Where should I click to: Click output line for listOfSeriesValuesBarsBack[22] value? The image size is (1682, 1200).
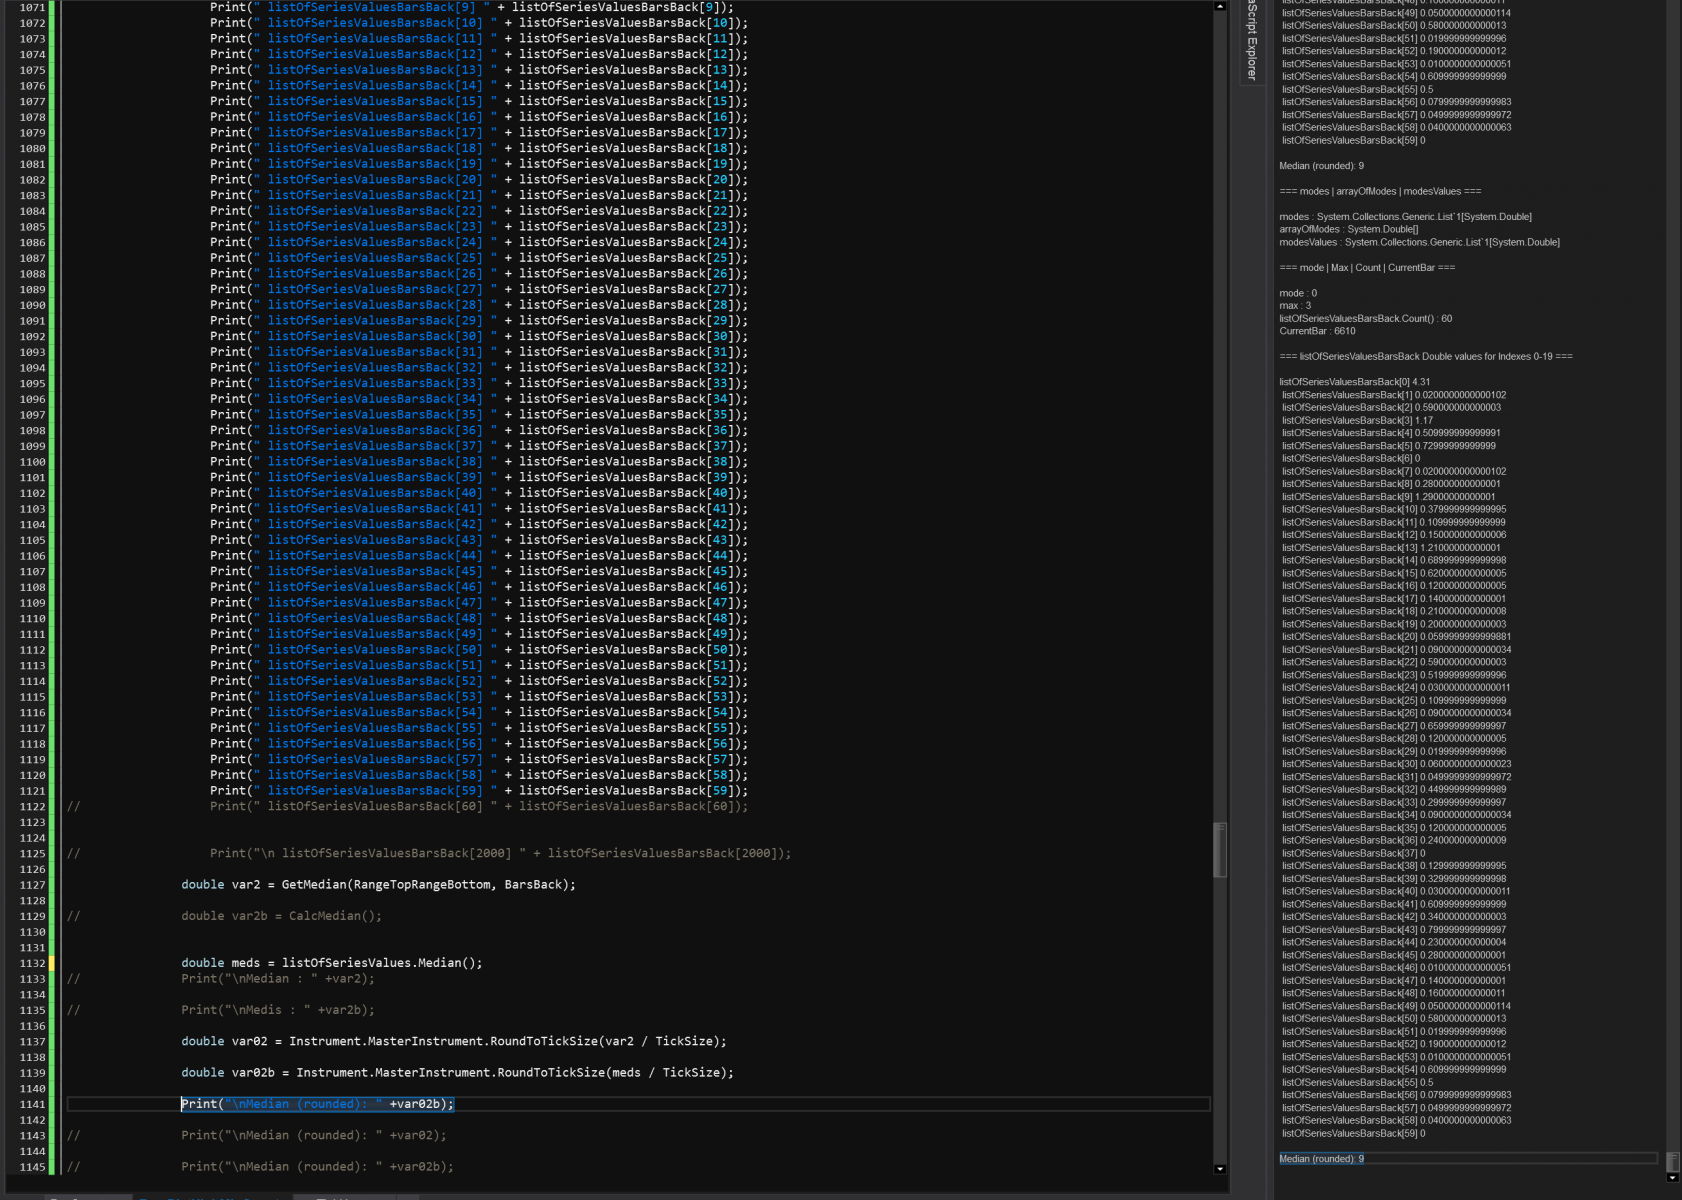[1393, 662]
